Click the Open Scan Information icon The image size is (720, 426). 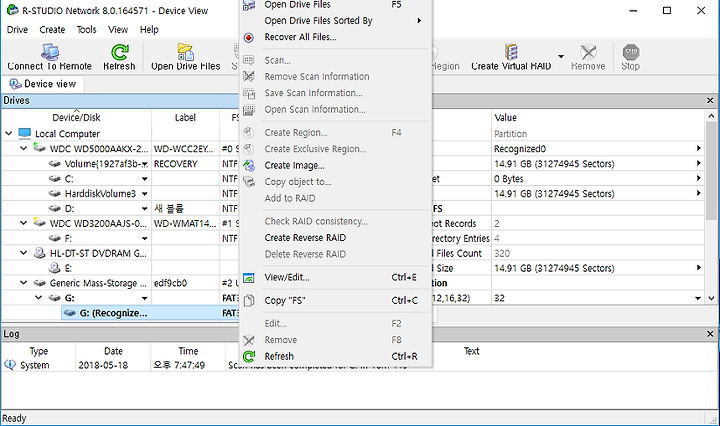coord(249,110)
